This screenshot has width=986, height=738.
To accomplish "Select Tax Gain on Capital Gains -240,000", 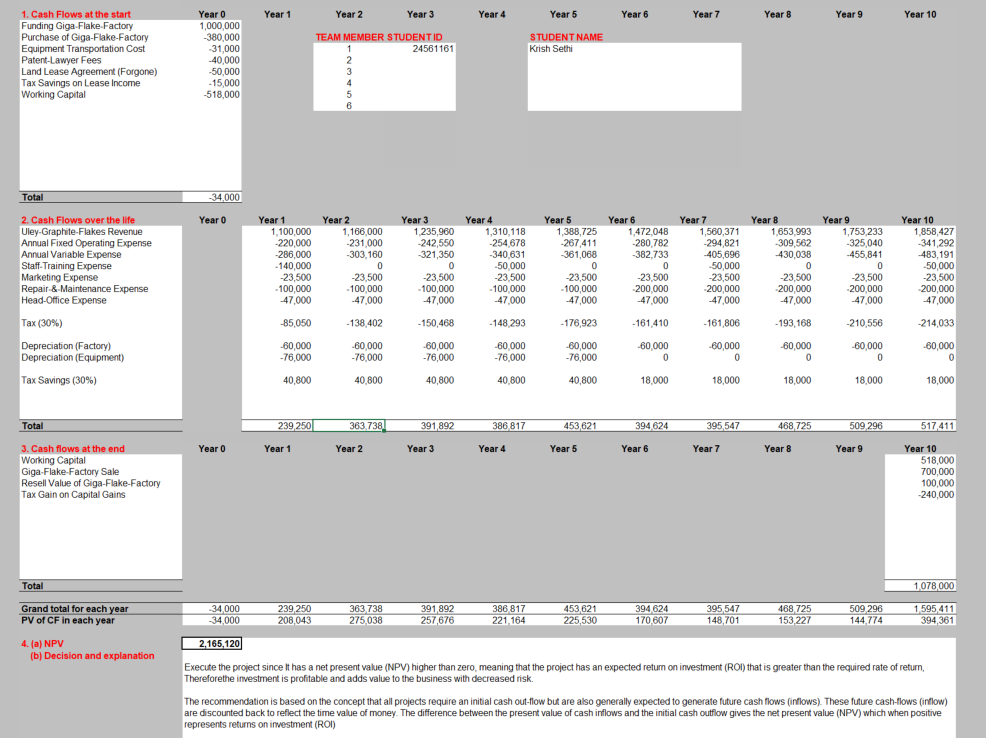I will 936,495.
